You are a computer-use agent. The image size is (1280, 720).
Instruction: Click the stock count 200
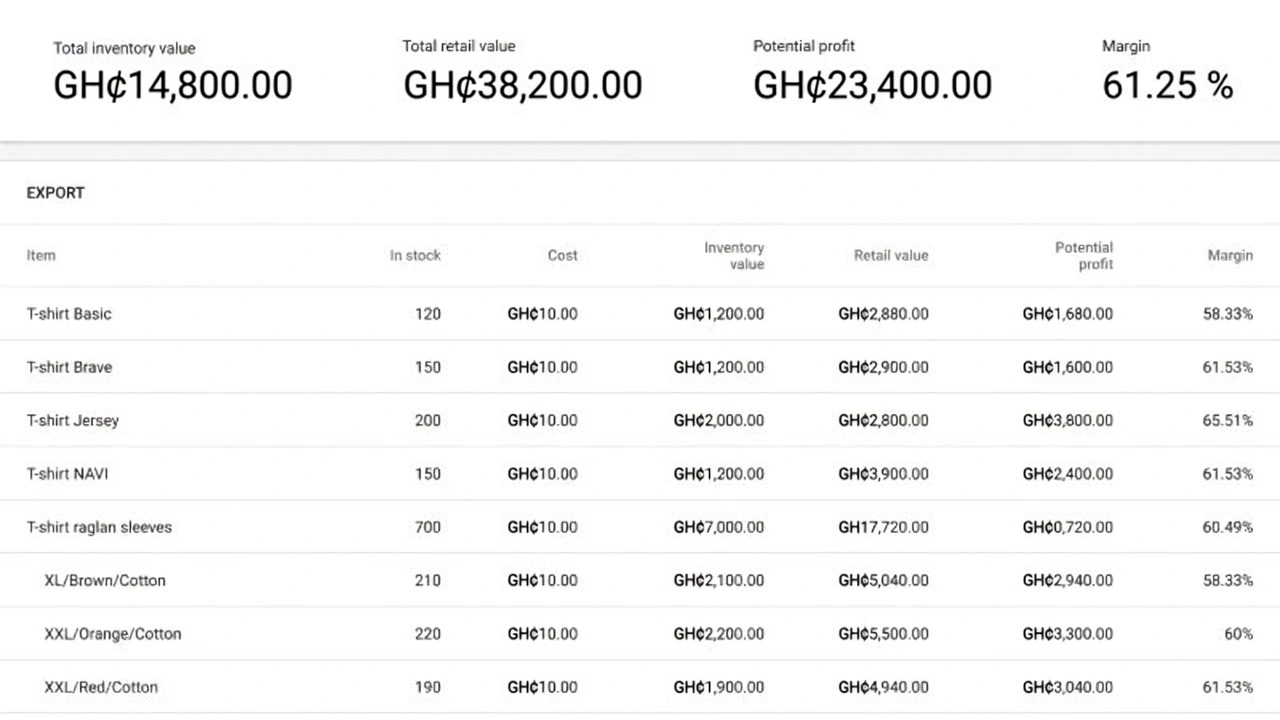(x=428, y=420)
